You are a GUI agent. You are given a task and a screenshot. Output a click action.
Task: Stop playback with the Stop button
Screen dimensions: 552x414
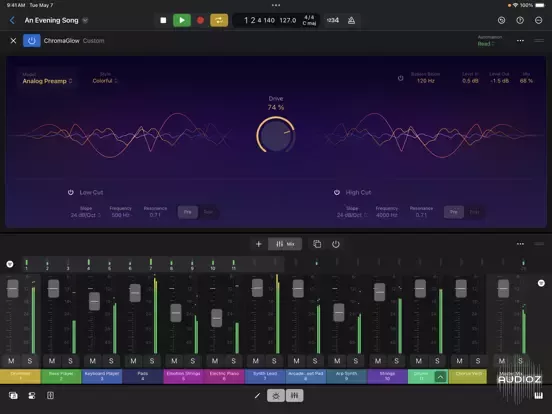pos(163,20)
